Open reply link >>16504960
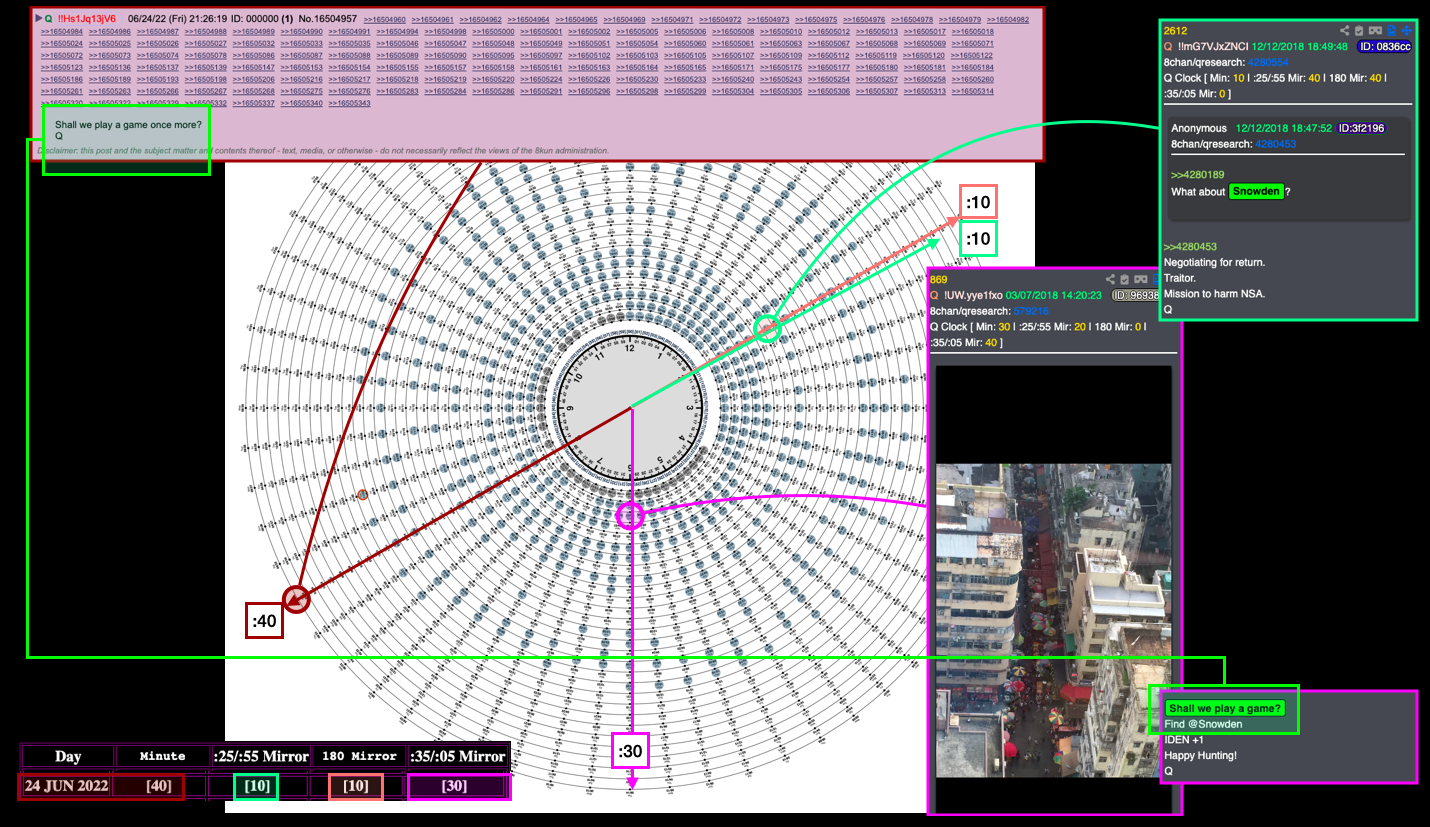1430x827 pixels. click(x=384, y=19)
